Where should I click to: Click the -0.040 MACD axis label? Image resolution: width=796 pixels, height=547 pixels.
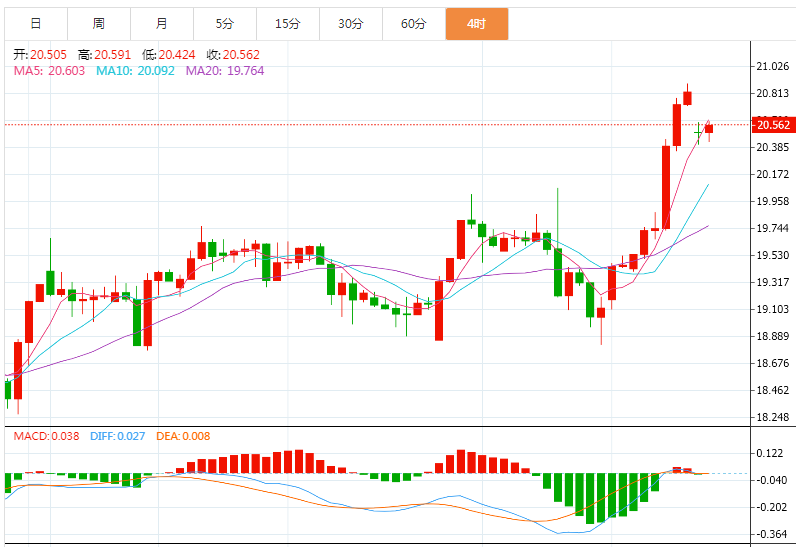[770, 480]
